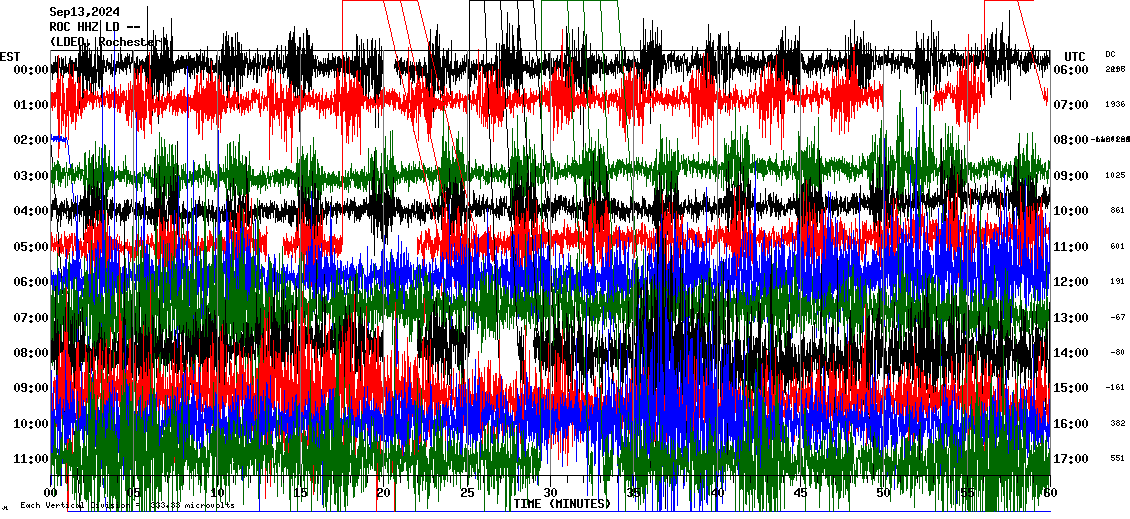Image resolution: width=1130 pixels, height=519 pixels.
Task: Select the DC value 1025
Action: (1115, 176)
